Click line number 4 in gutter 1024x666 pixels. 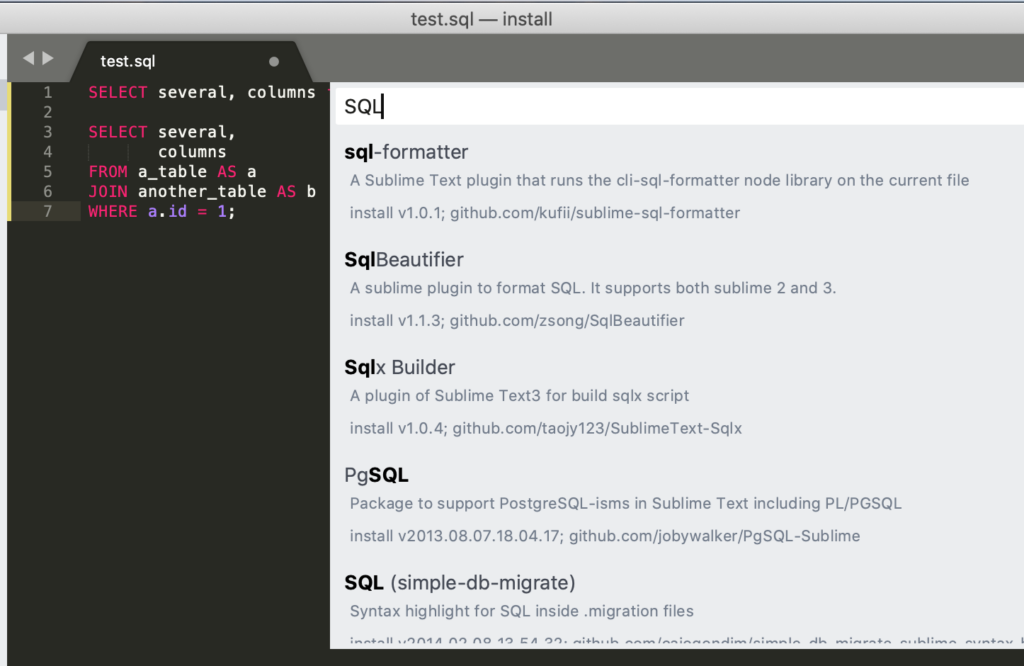pos(48,152)
